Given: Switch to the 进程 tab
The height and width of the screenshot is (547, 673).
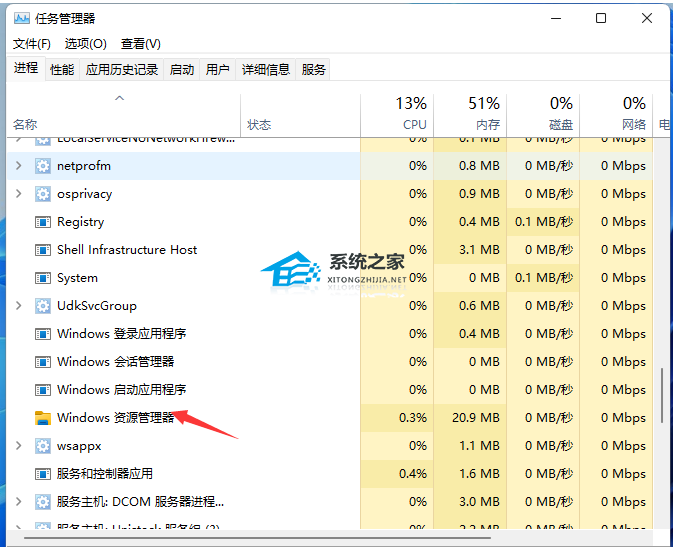Looking at the screenshot, I should 26,68.
